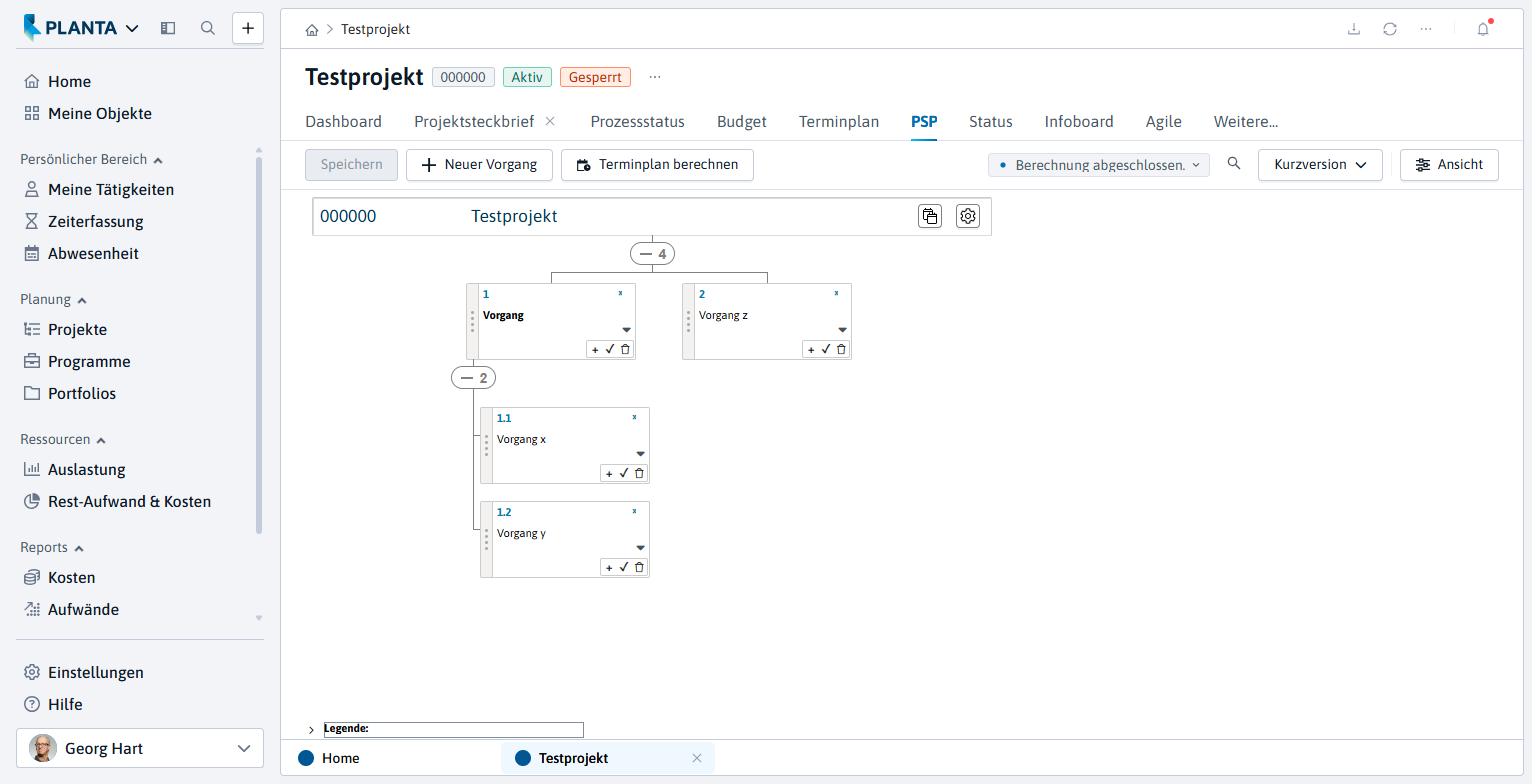Viewport: 1532px width, 784px height.
Task: Switch to the bottom Home tab
Action: [330, 758]
